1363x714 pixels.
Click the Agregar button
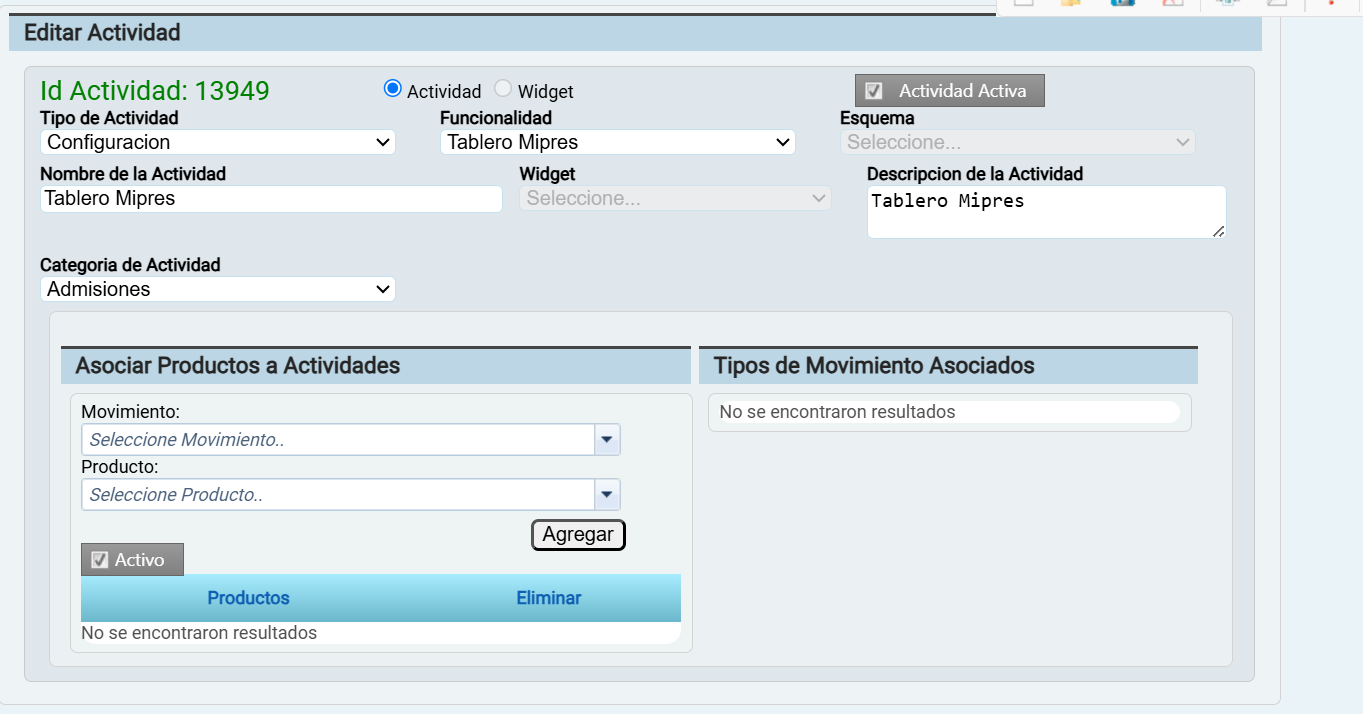coord(578,535)
